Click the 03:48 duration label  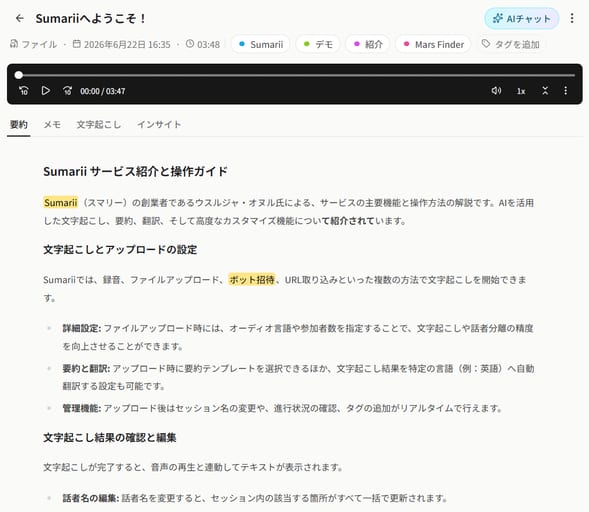(208, 45)
